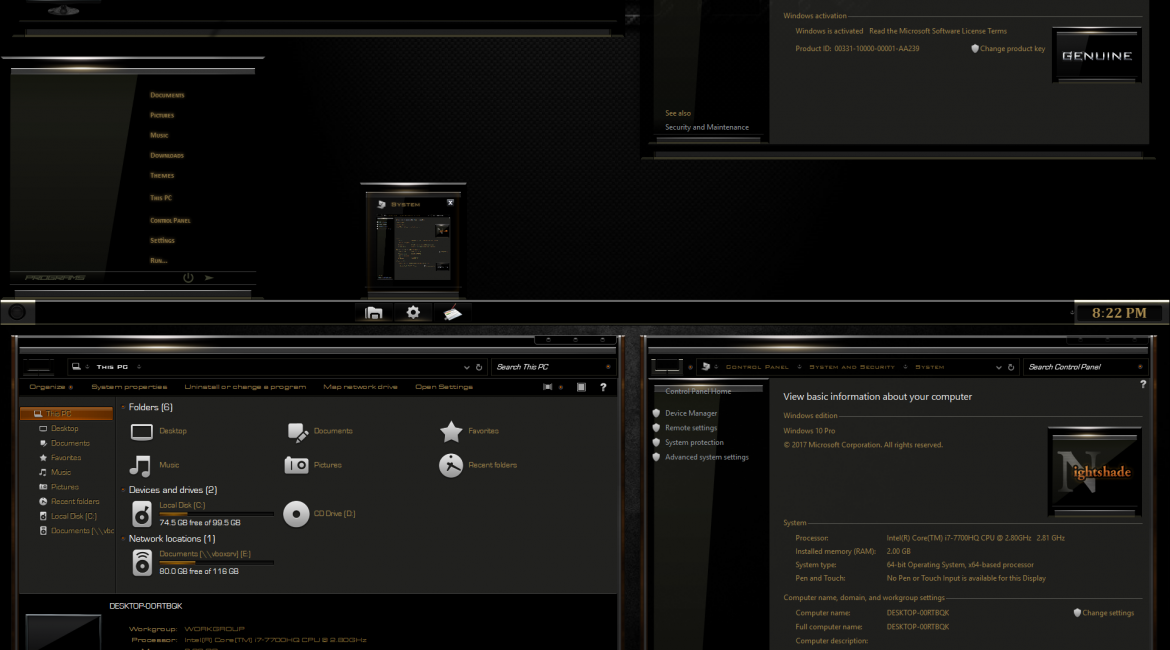Select the Documents (\\vboxsrv) (E:) network drive
This screenshot has height=650, width=1170.
point(142,563)
